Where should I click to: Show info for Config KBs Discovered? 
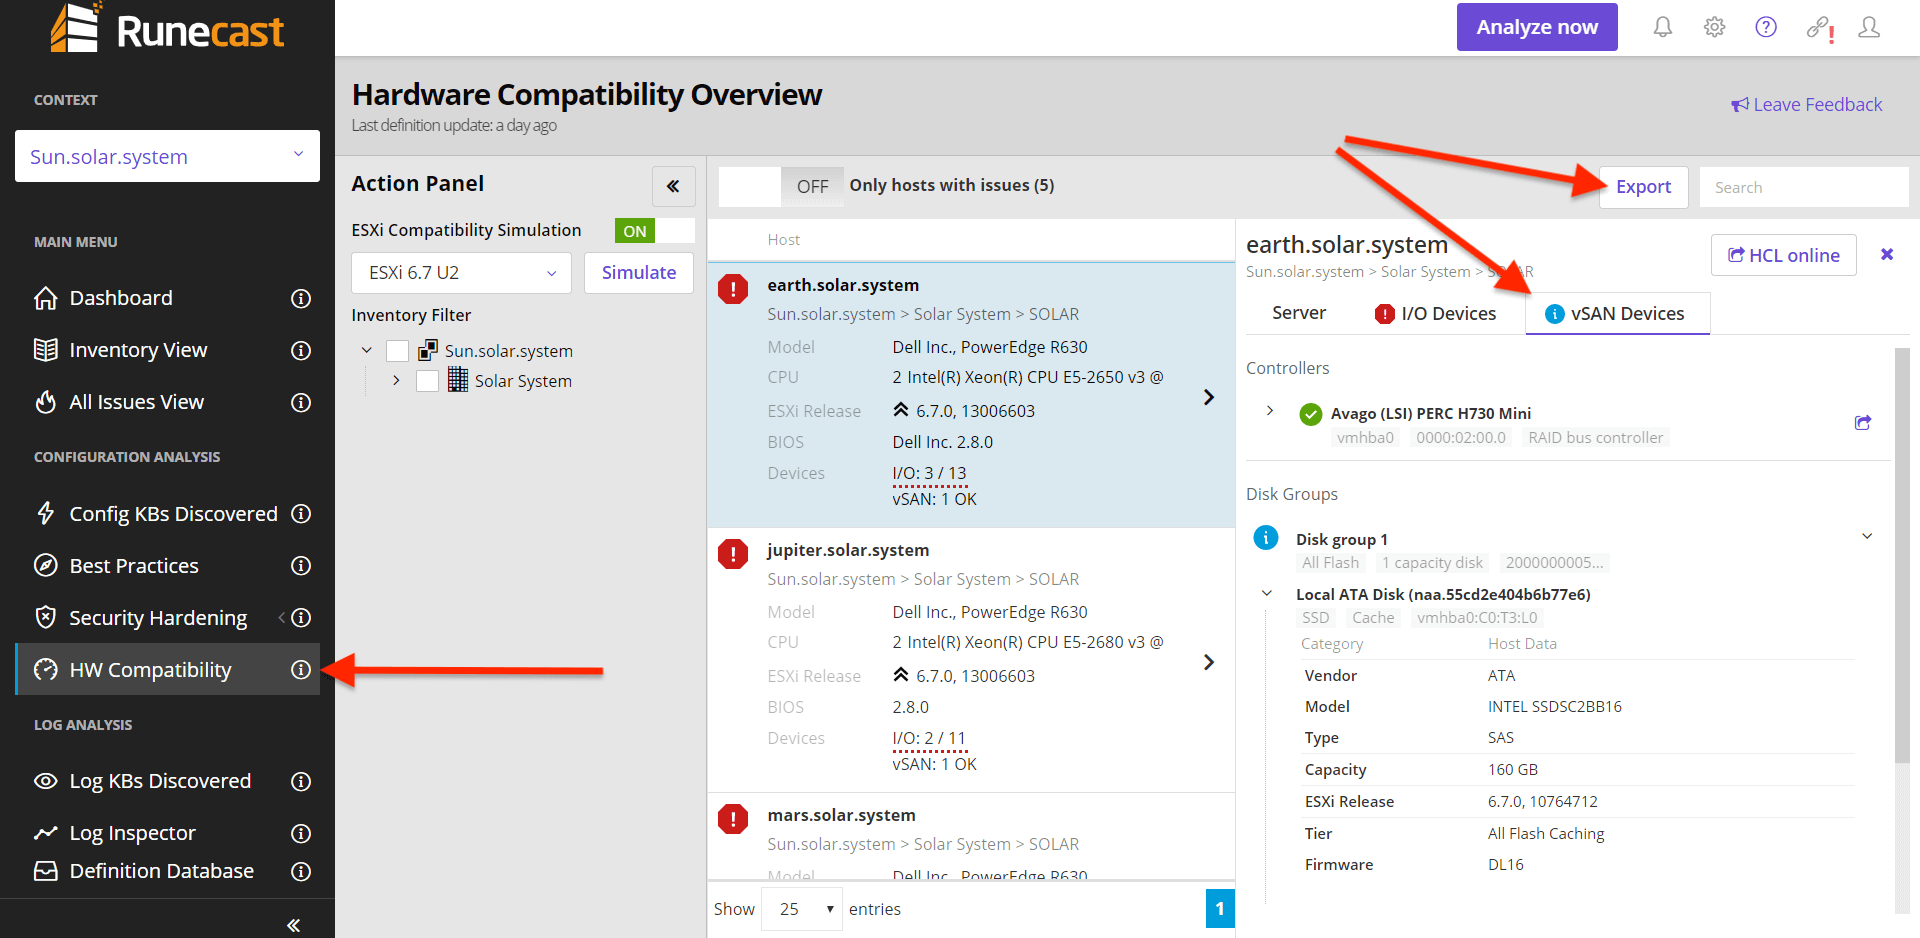pyautogui.click(x=301, y=514)
